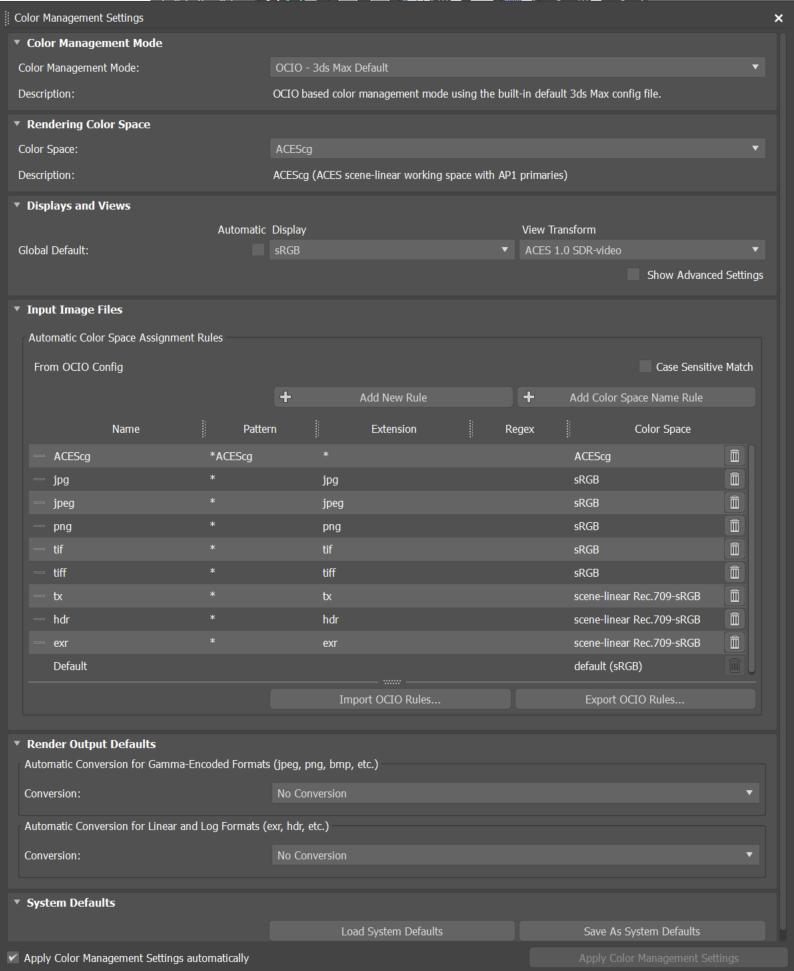Click Add Color Space Name Rule
The height and width of the screenshot is (971, 794).
[636, 398]
